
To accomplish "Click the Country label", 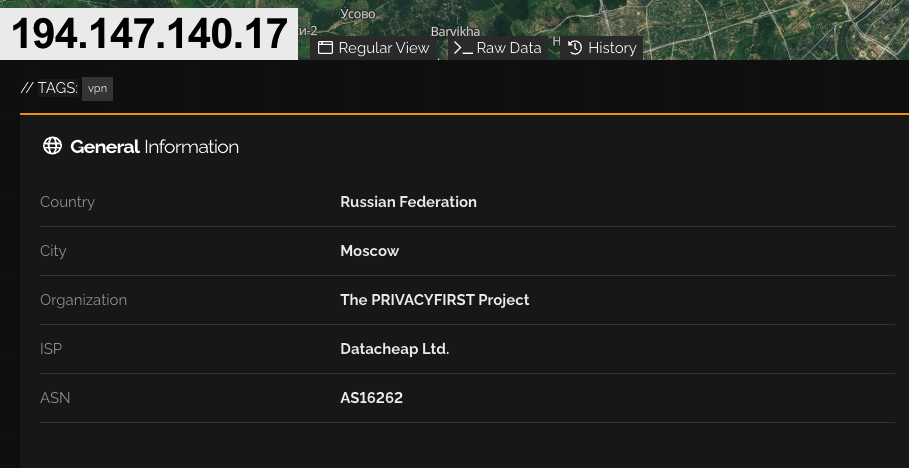I will [67, 202].
